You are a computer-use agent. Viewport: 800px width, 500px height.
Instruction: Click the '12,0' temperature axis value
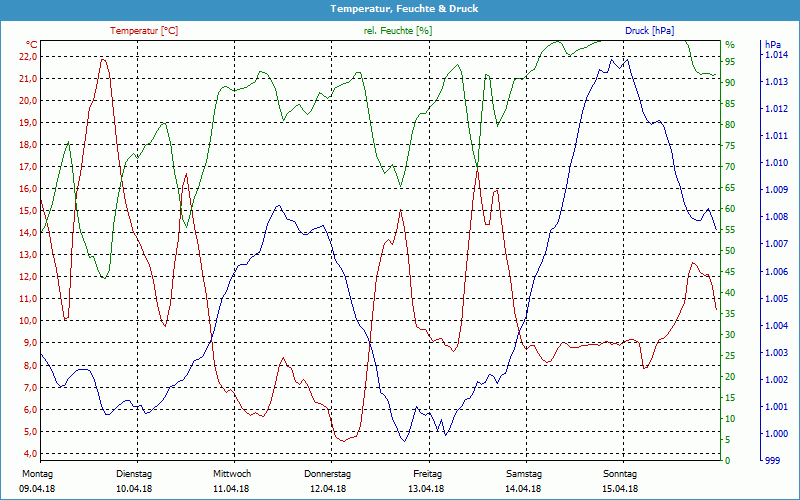pos(28,277)
